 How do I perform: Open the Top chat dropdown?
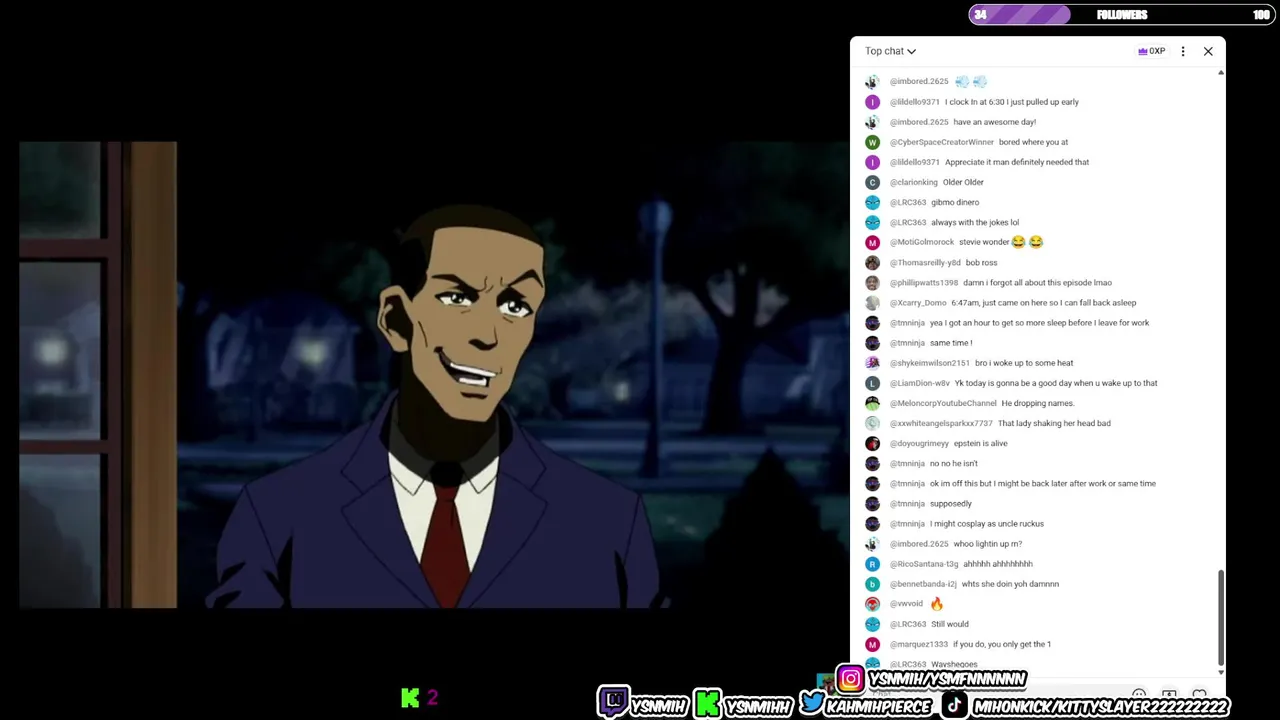tap(890, 51)
